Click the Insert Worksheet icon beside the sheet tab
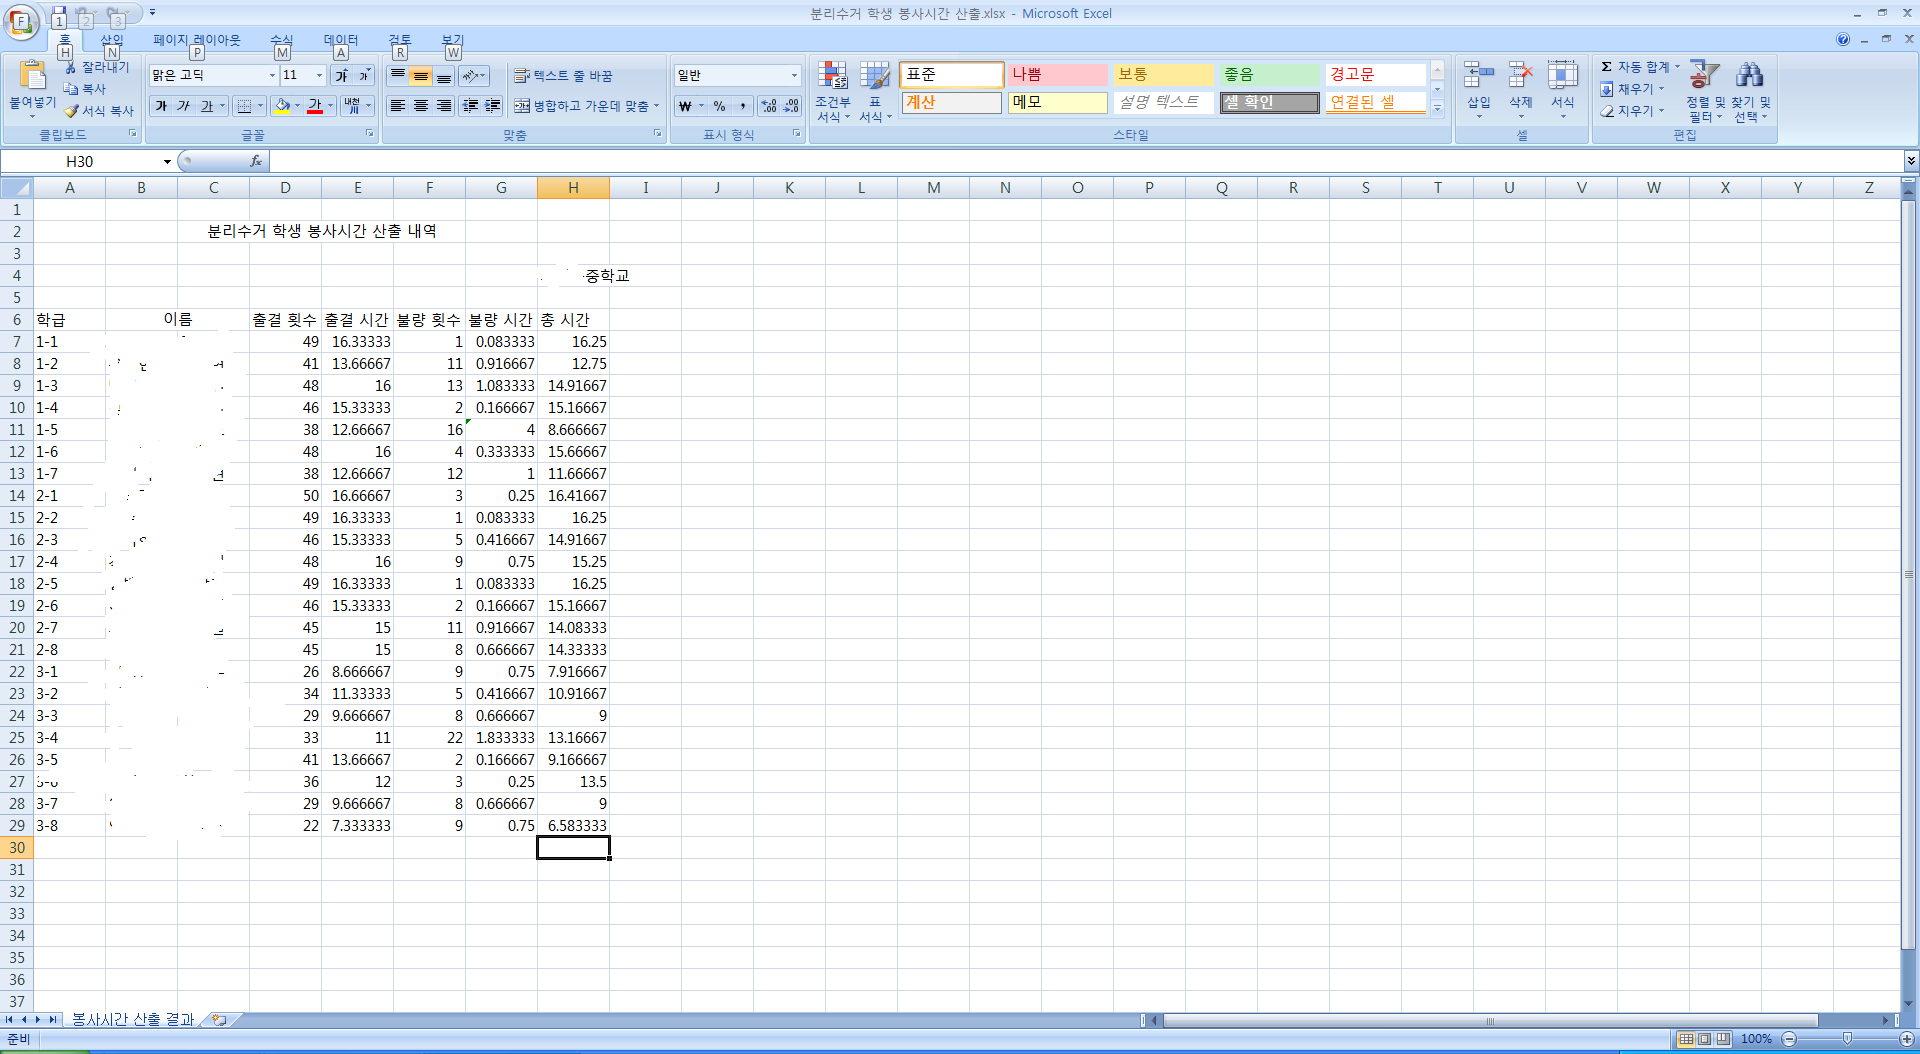 click(219, 1020)
